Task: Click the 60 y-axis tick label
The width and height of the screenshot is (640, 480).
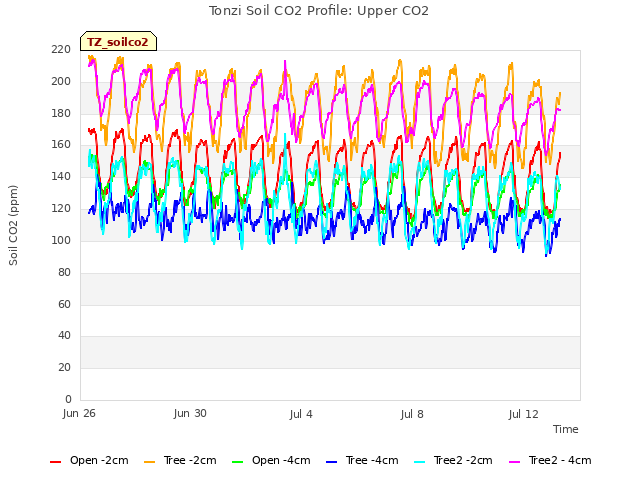Action: (64, 304)
